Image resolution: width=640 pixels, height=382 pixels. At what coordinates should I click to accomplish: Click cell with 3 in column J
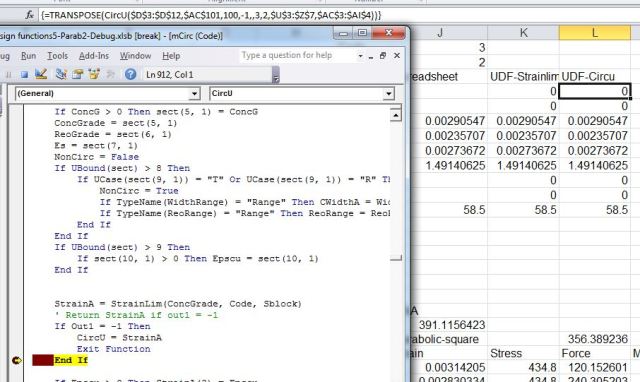(x=449, y=48)
